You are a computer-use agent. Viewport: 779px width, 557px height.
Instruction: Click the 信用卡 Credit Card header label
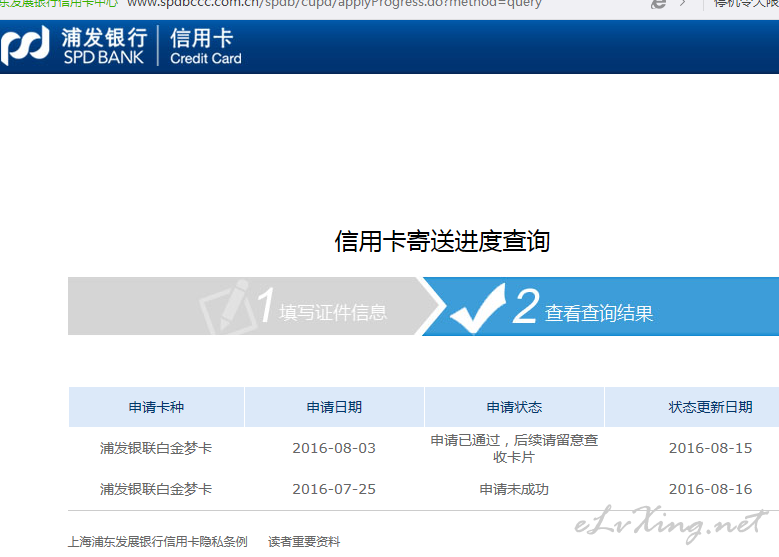[x=206, y=47]
